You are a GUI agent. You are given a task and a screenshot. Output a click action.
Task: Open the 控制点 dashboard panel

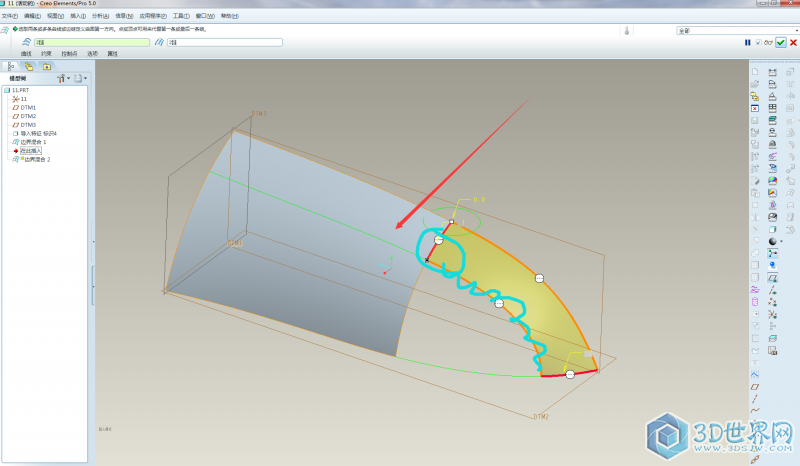click(x=69, y=54)
